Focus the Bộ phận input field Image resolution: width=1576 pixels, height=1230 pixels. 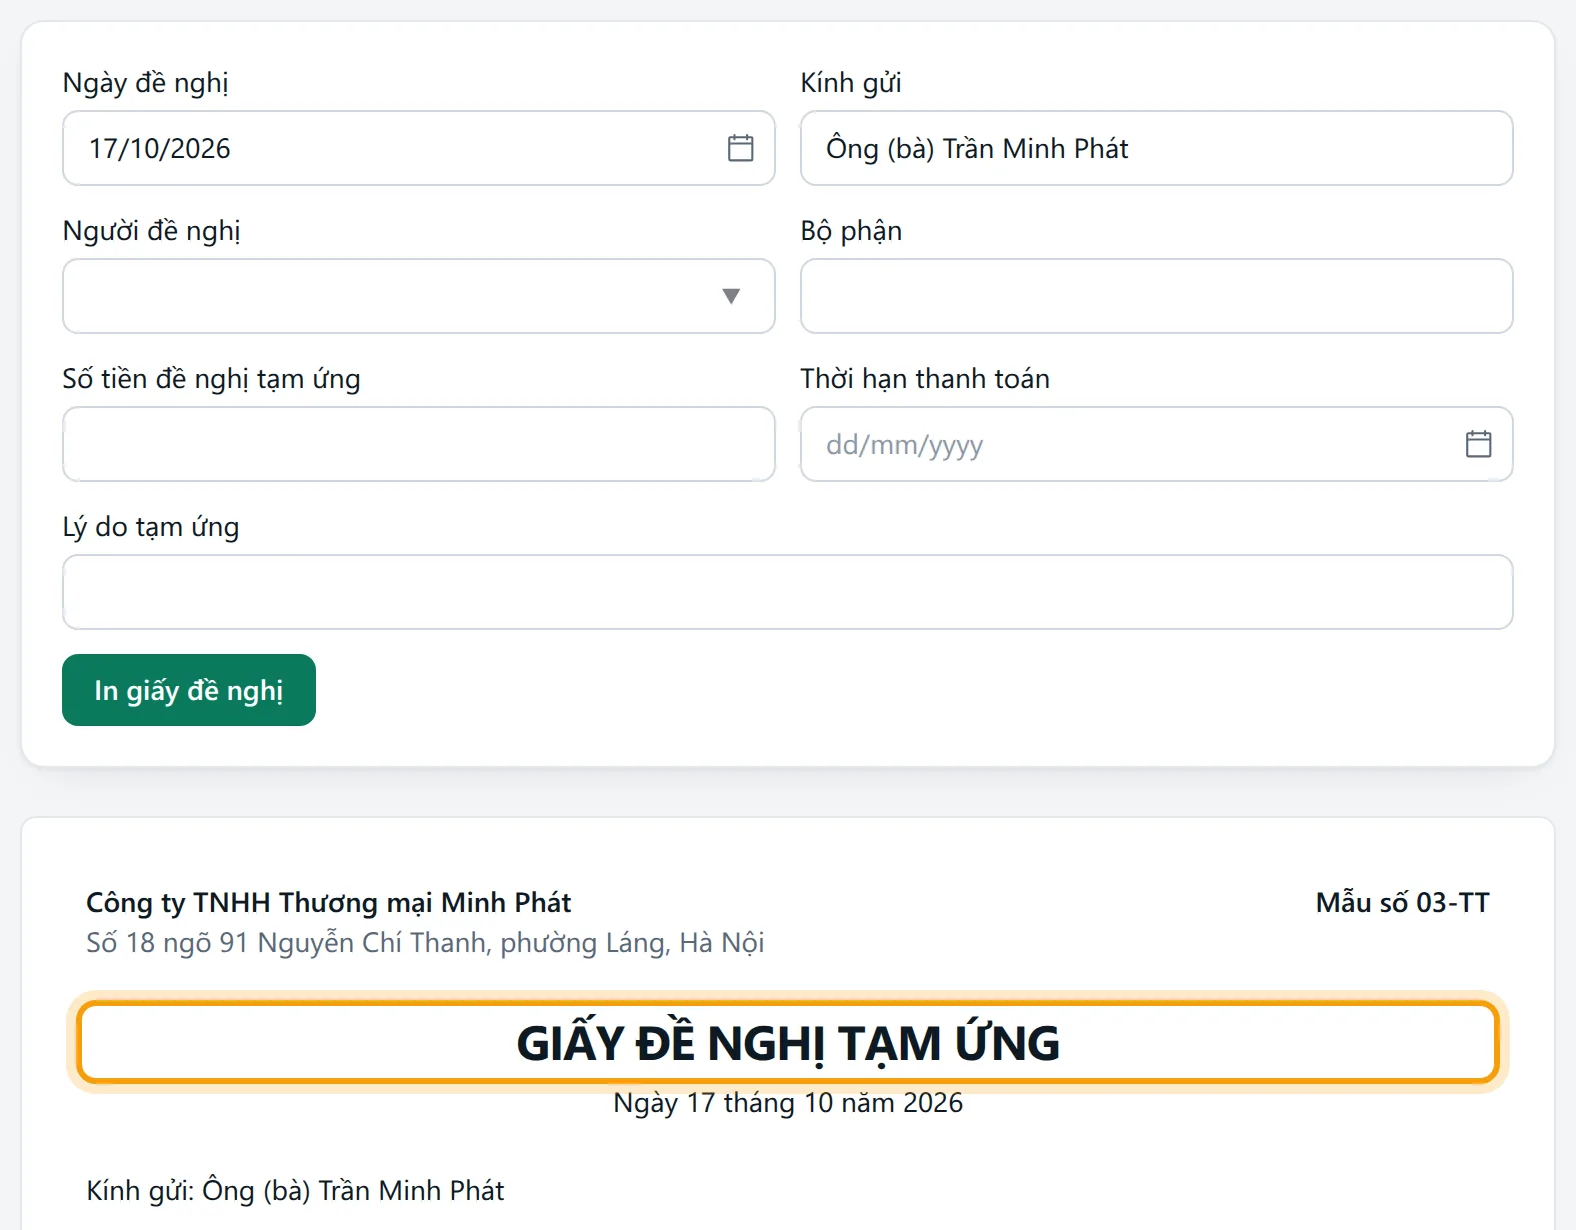tap(1157, 296)
